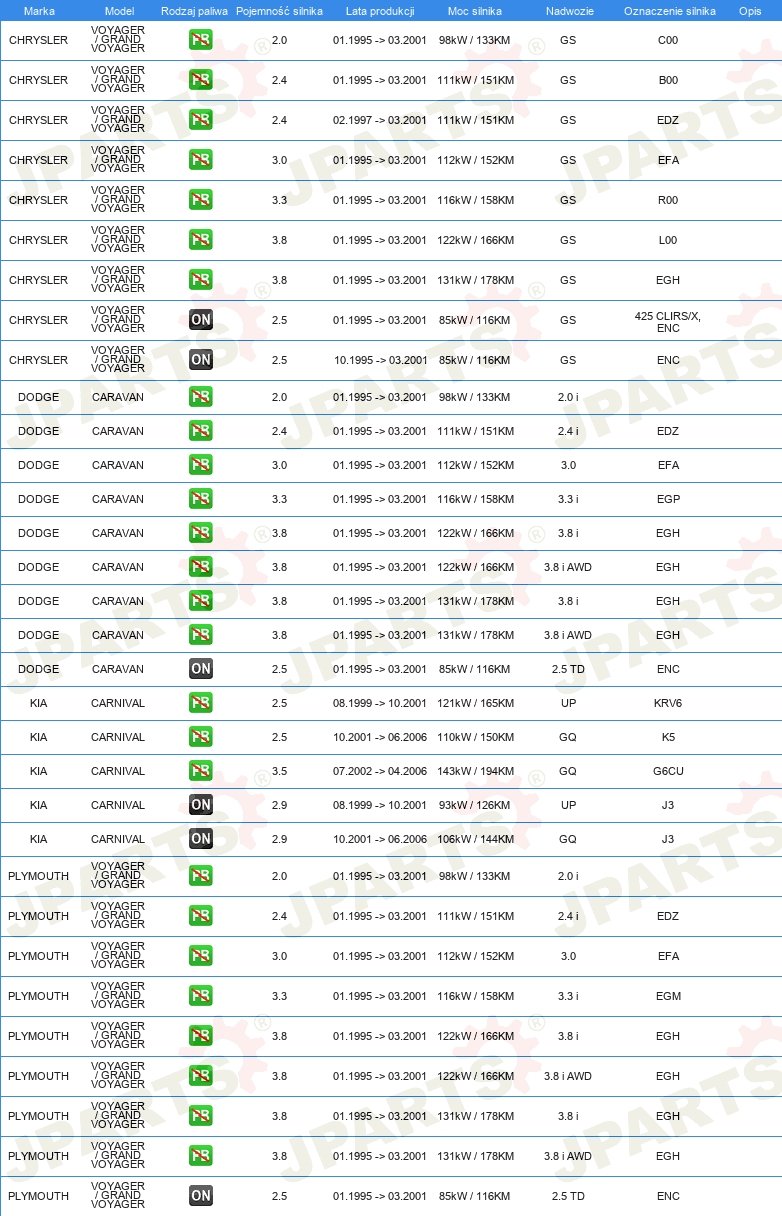This screenshot has width=782, height=1216.
Task: Select petrol icon in Dodge Caravan EGP row
Action: click(x=200, y=499)
